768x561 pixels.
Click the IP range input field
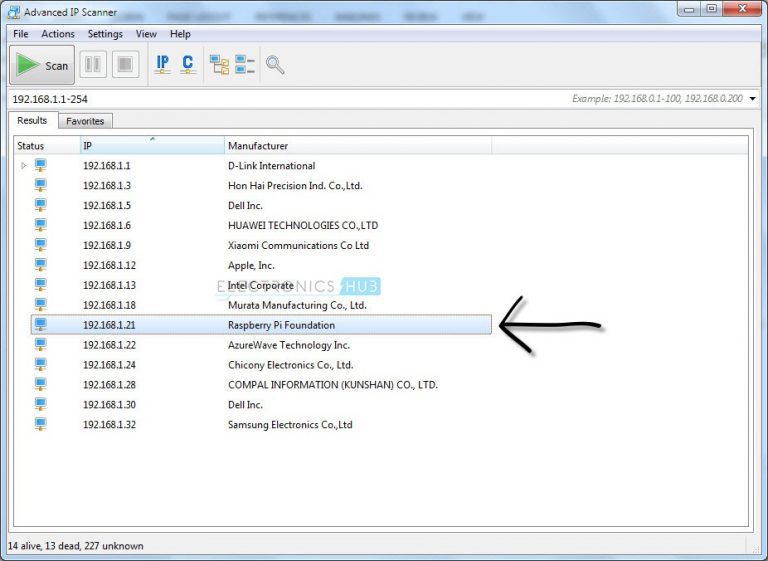tap(280, 99)
